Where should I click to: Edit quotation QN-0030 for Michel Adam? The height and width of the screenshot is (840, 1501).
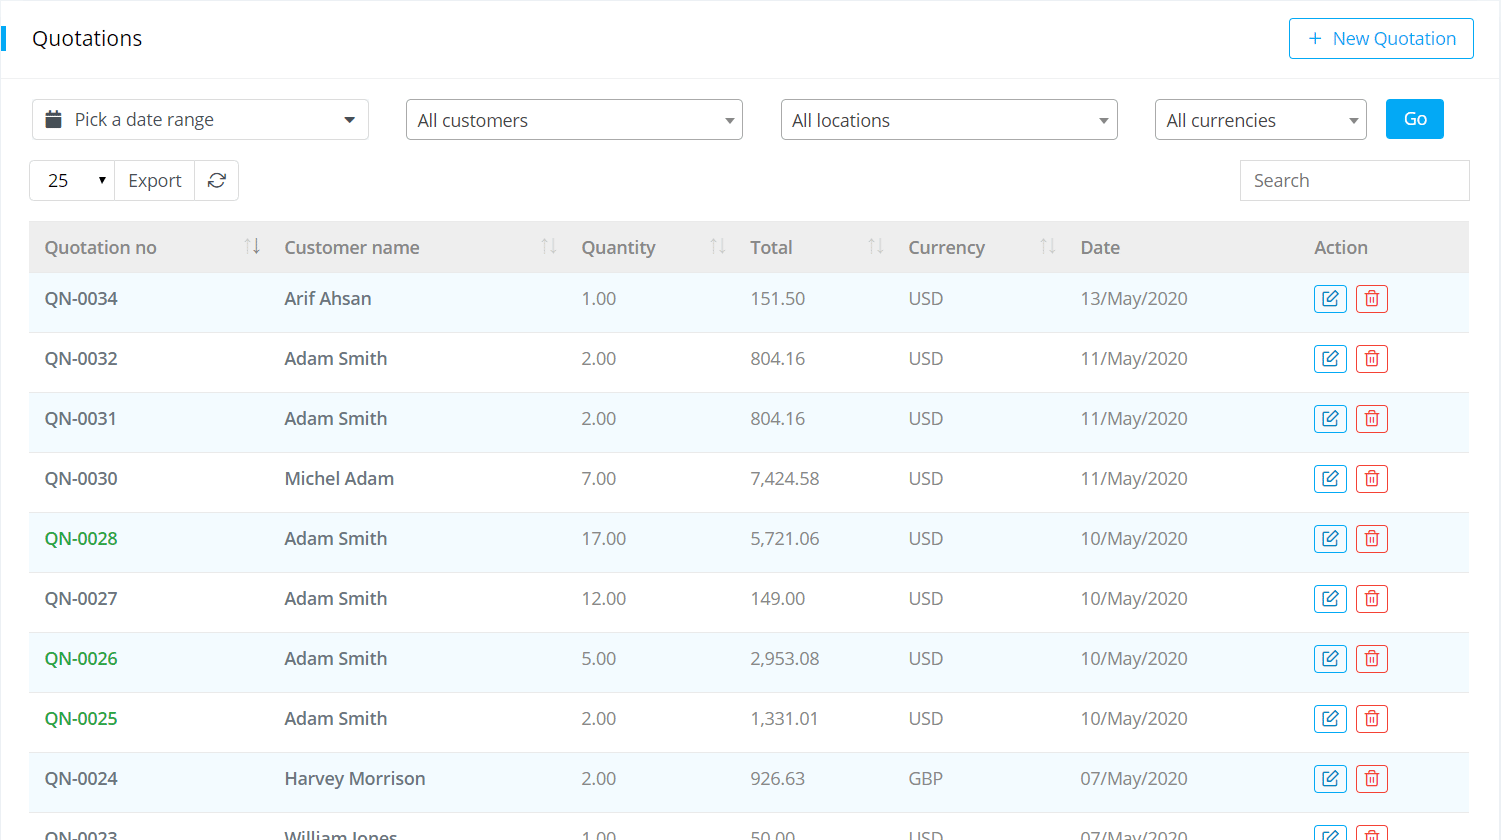(x=1330, y=479)
